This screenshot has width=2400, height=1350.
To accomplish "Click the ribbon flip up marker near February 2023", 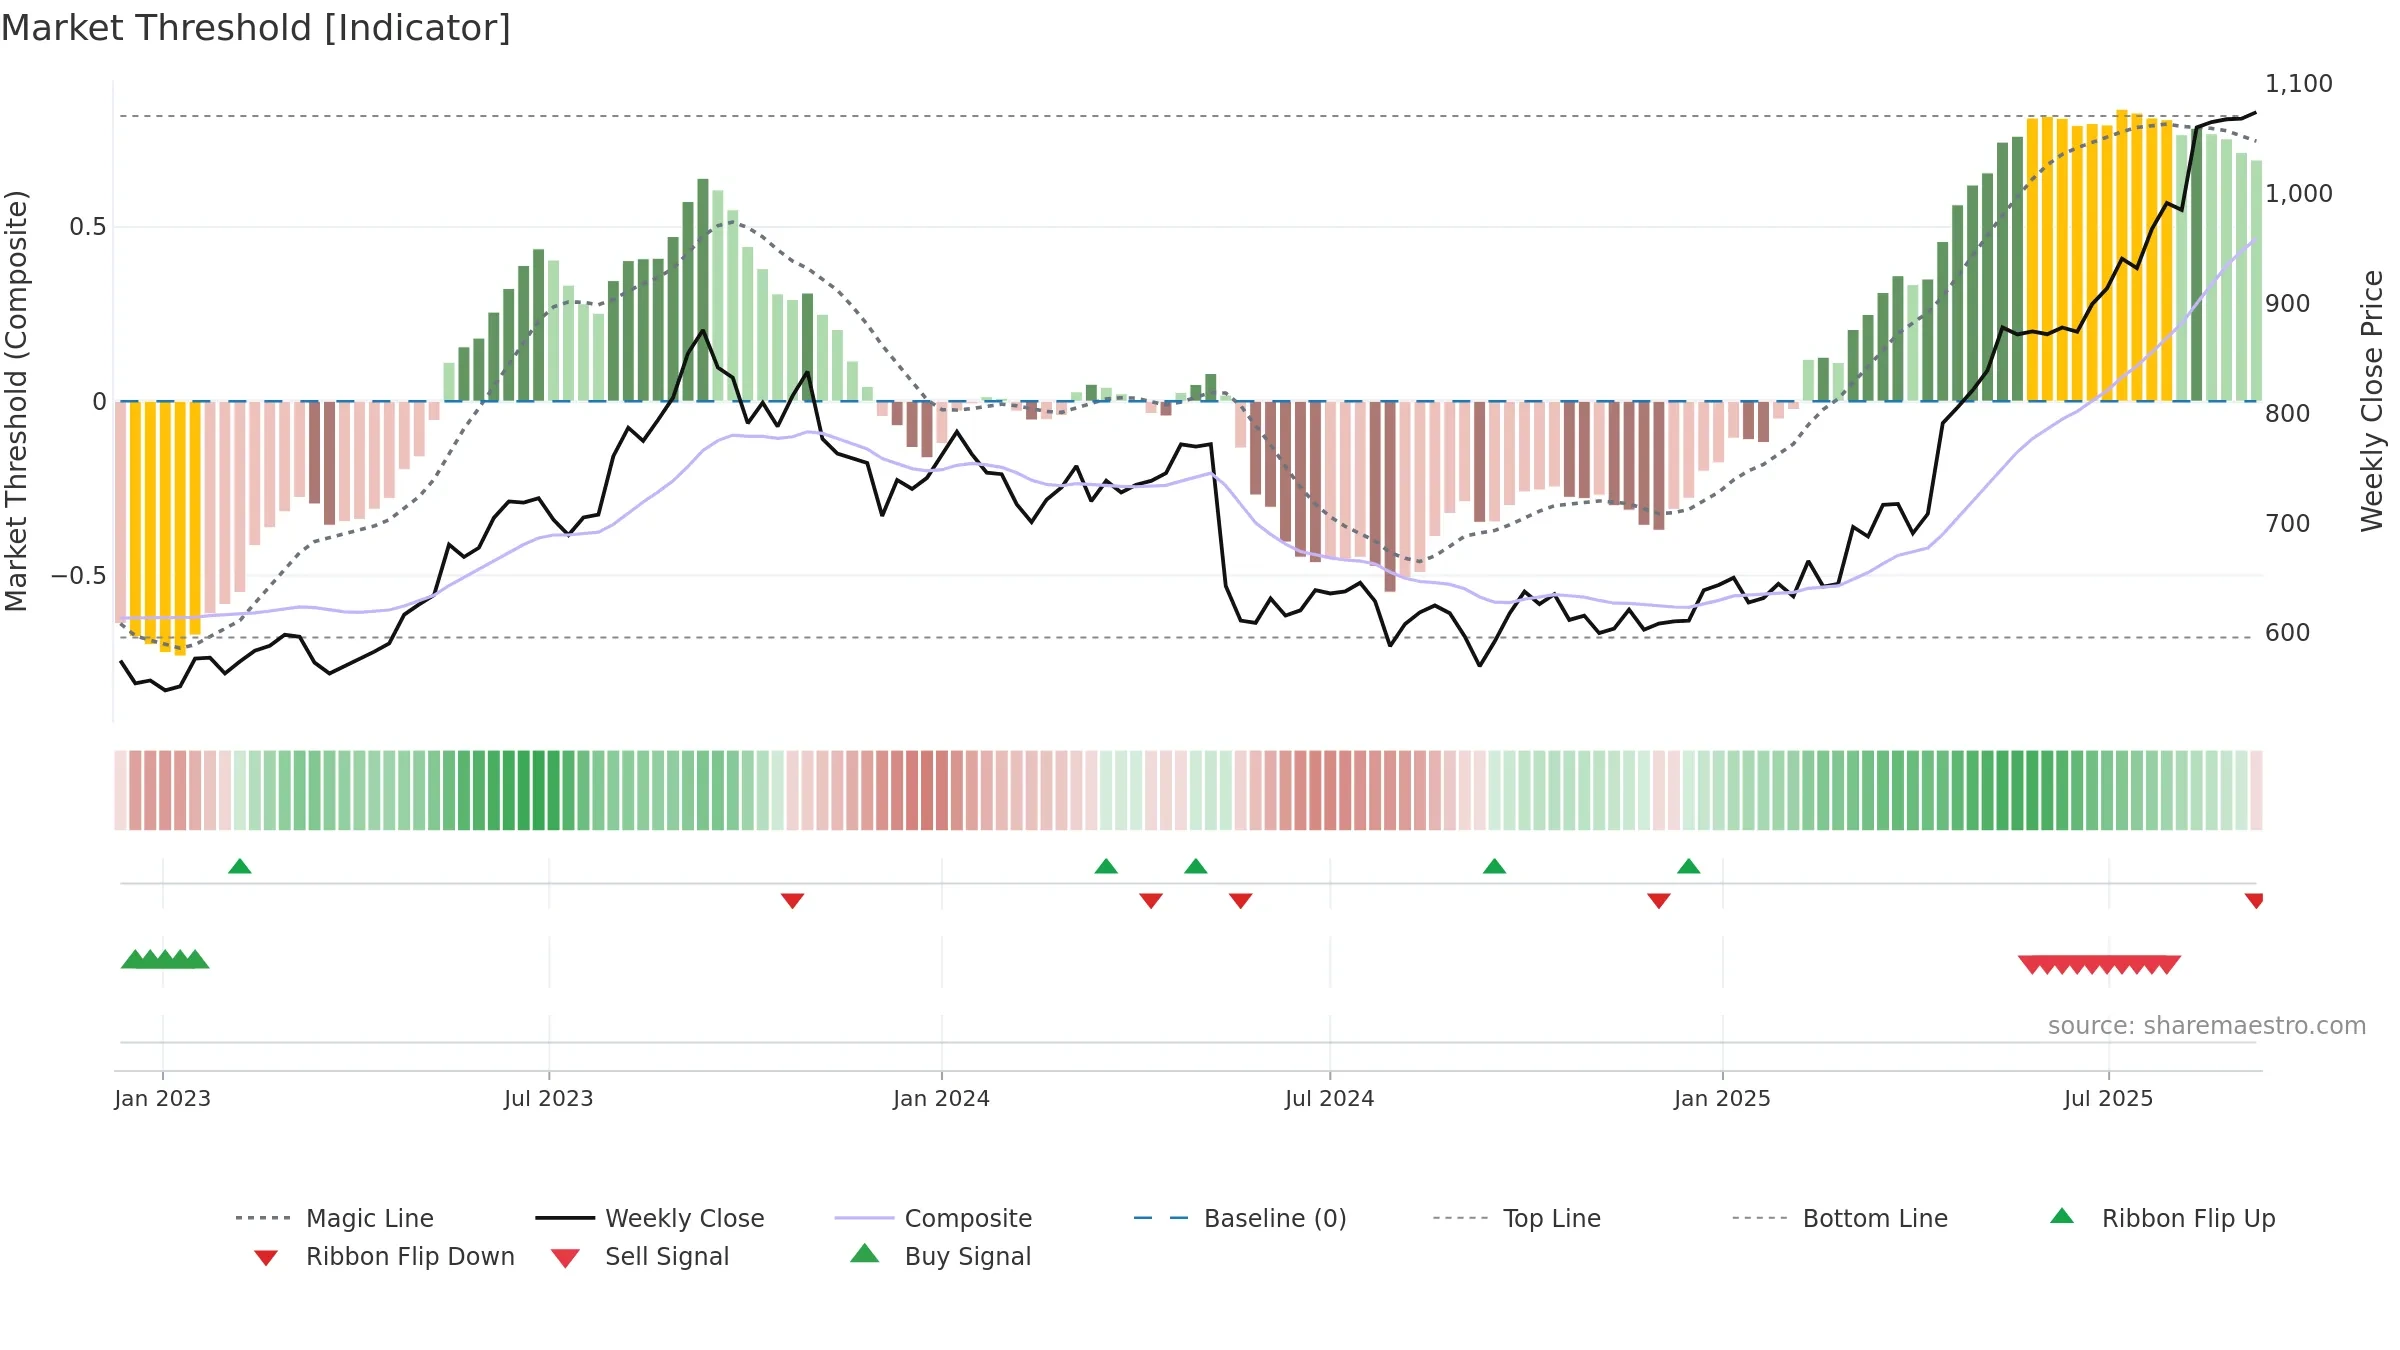I will pos(240,866).
